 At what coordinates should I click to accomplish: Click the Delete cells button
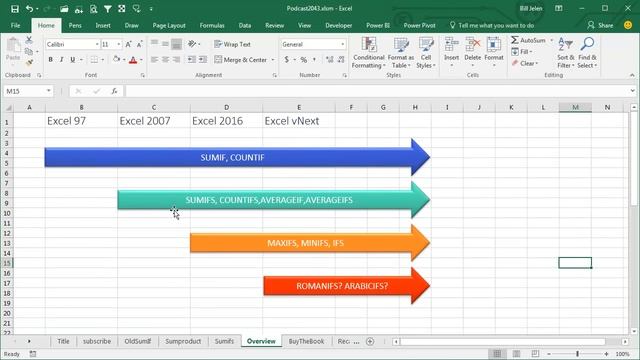(473, 52)
